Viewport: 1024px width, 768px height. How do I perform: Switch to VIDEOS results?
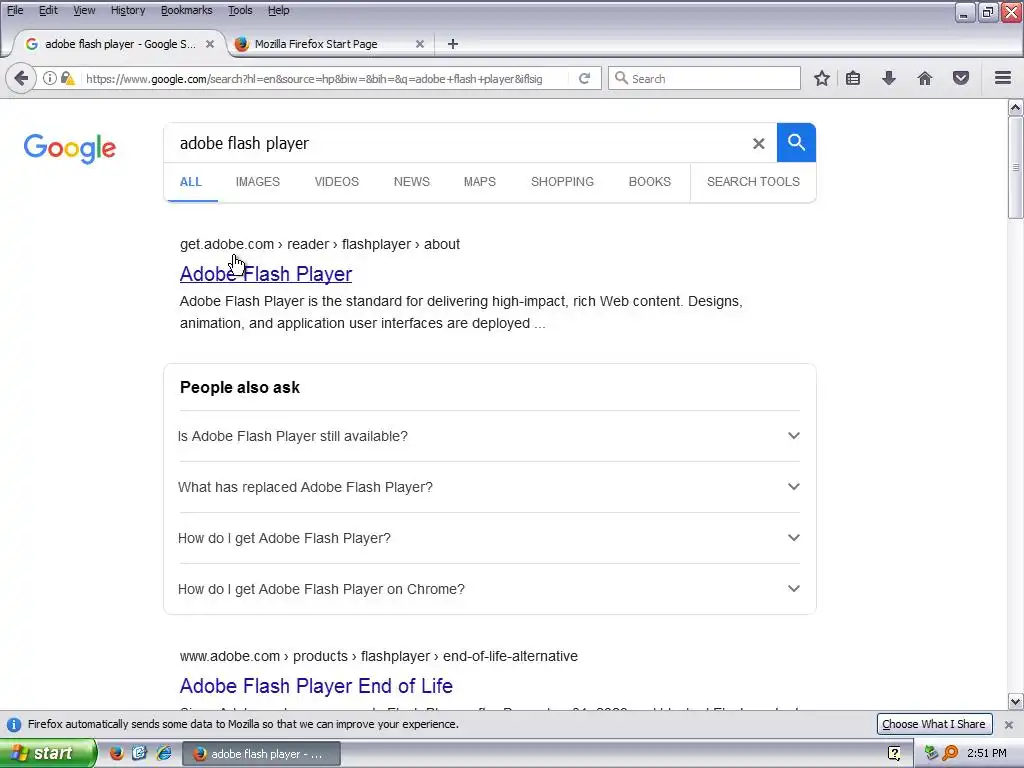(336, 182)
